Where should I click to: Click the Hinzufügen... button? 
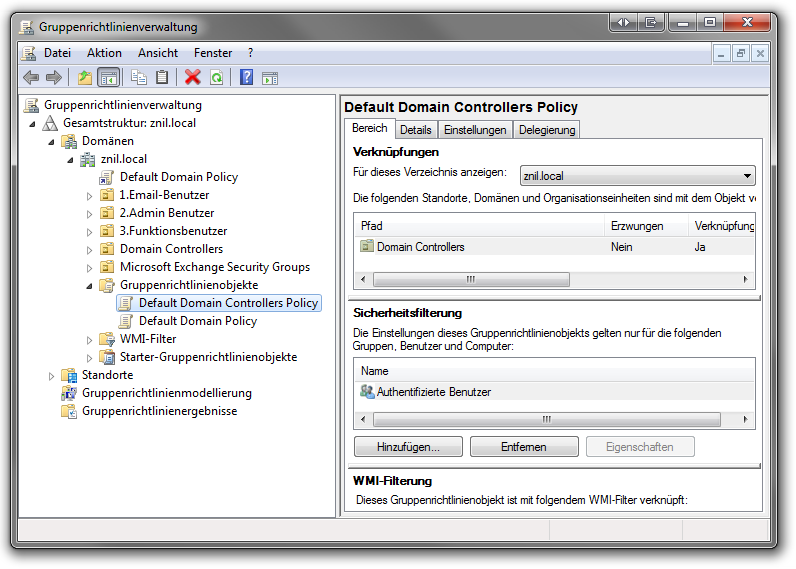click(409, 447)
